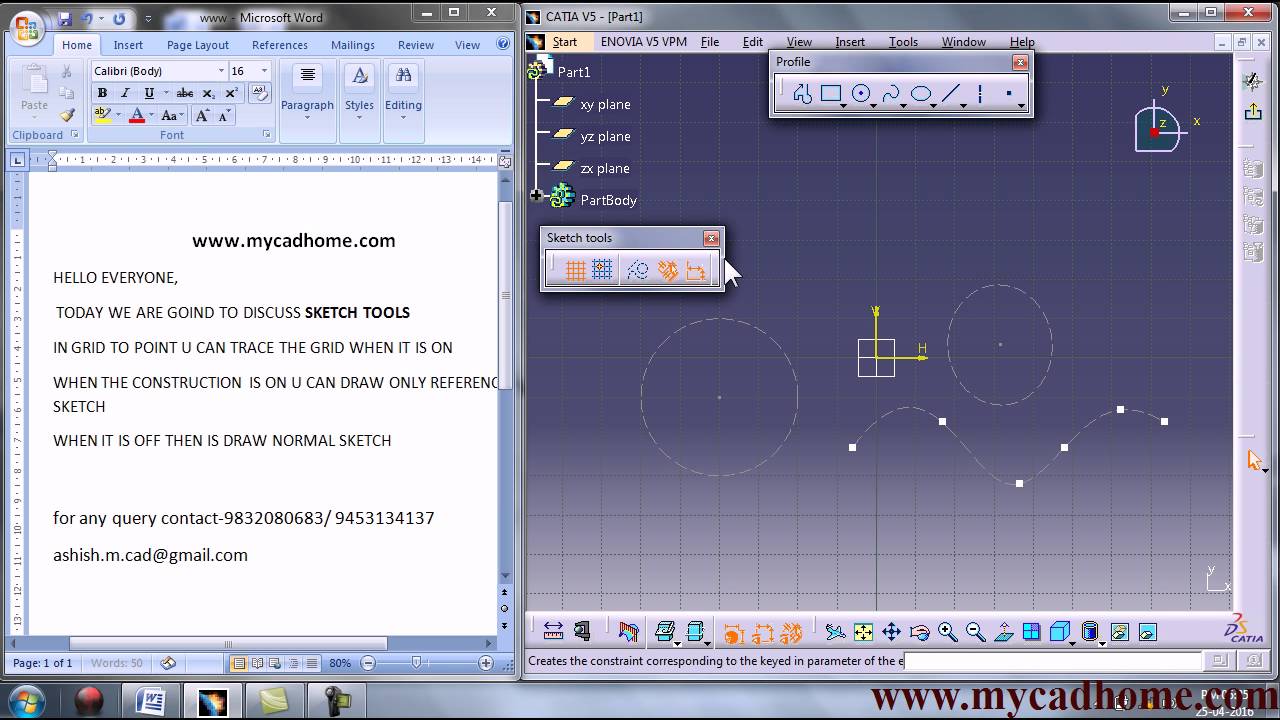Open font size 16 dropdown
1280x720 pixels.
tap(264, 71)
